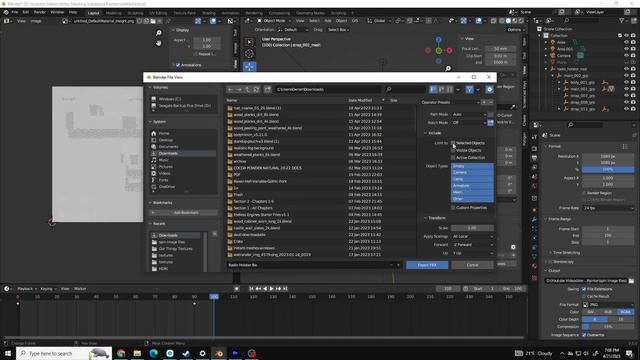Go forward to next folder in file browser
640x360 pixels.
click(x=239, y=89)
